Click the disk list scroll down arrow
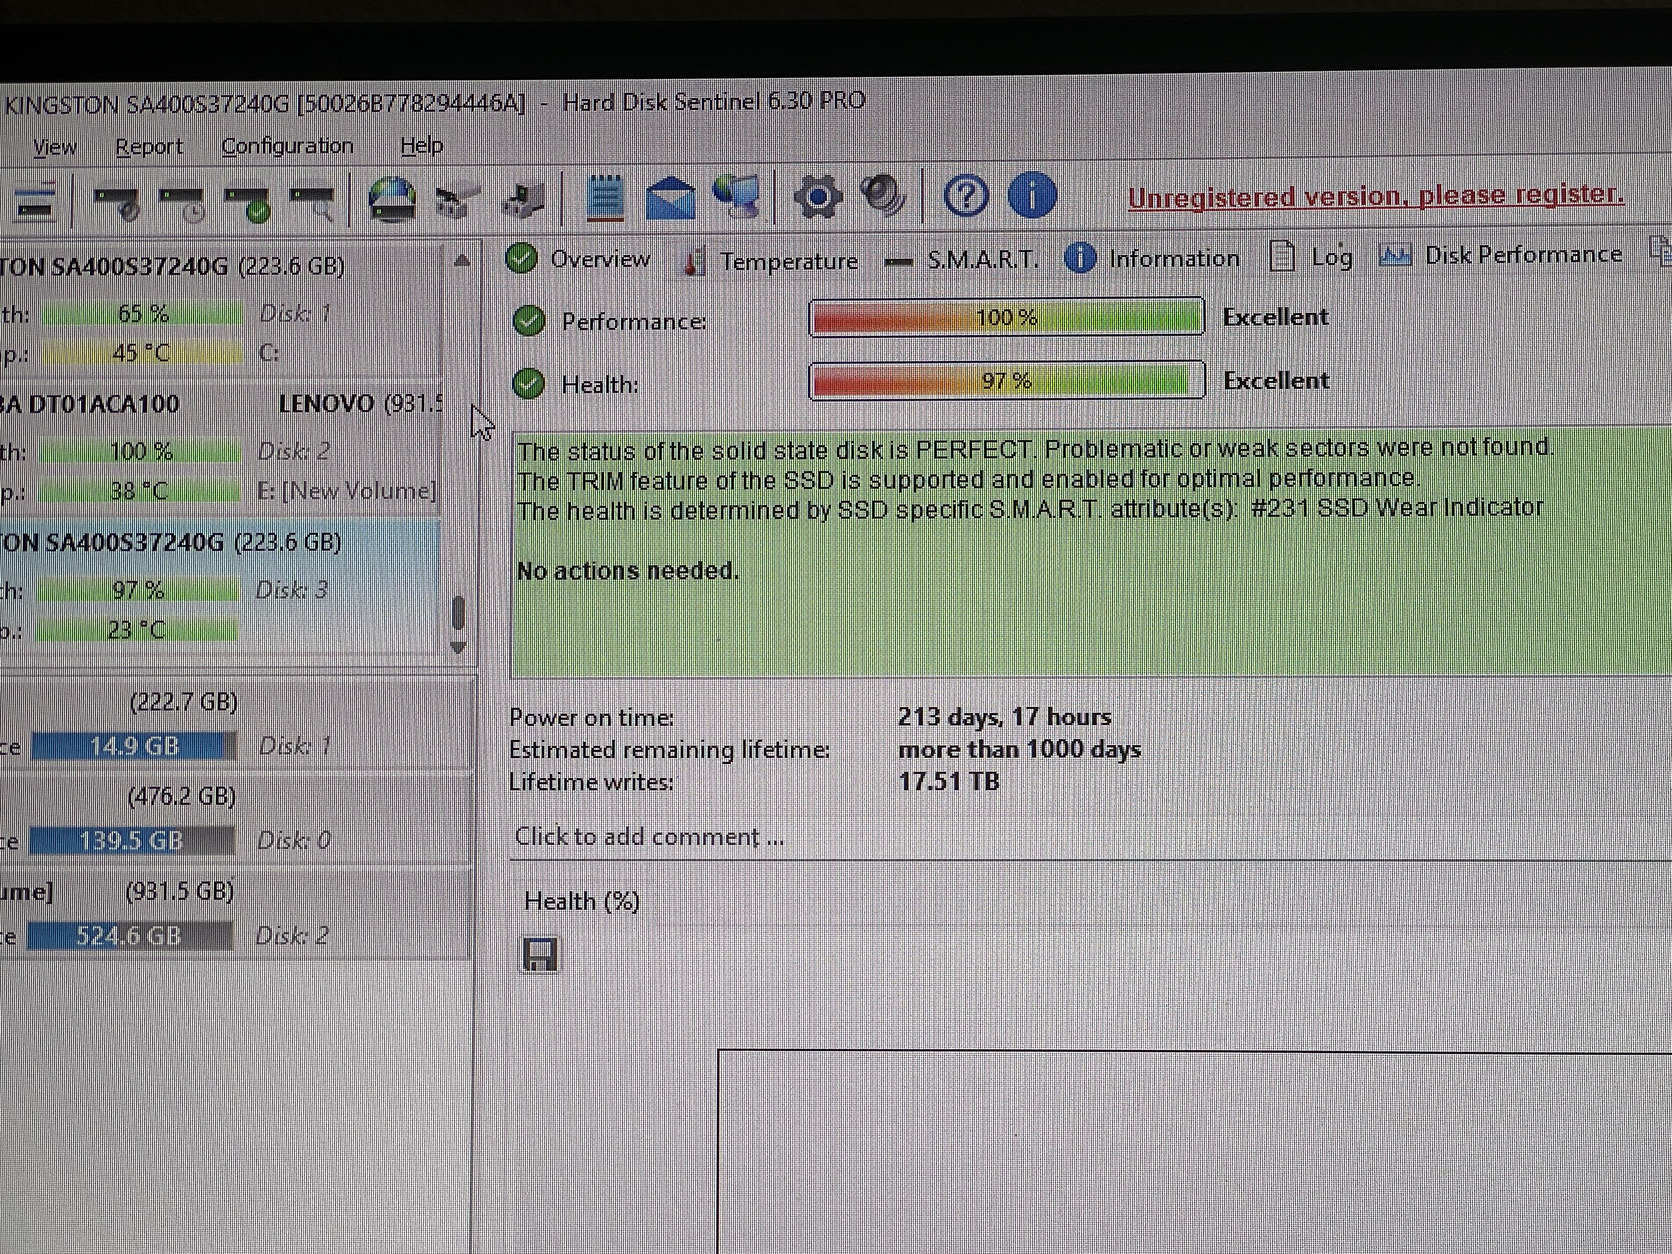This screenshot has width=1672, height=1254. pos(458,647)
